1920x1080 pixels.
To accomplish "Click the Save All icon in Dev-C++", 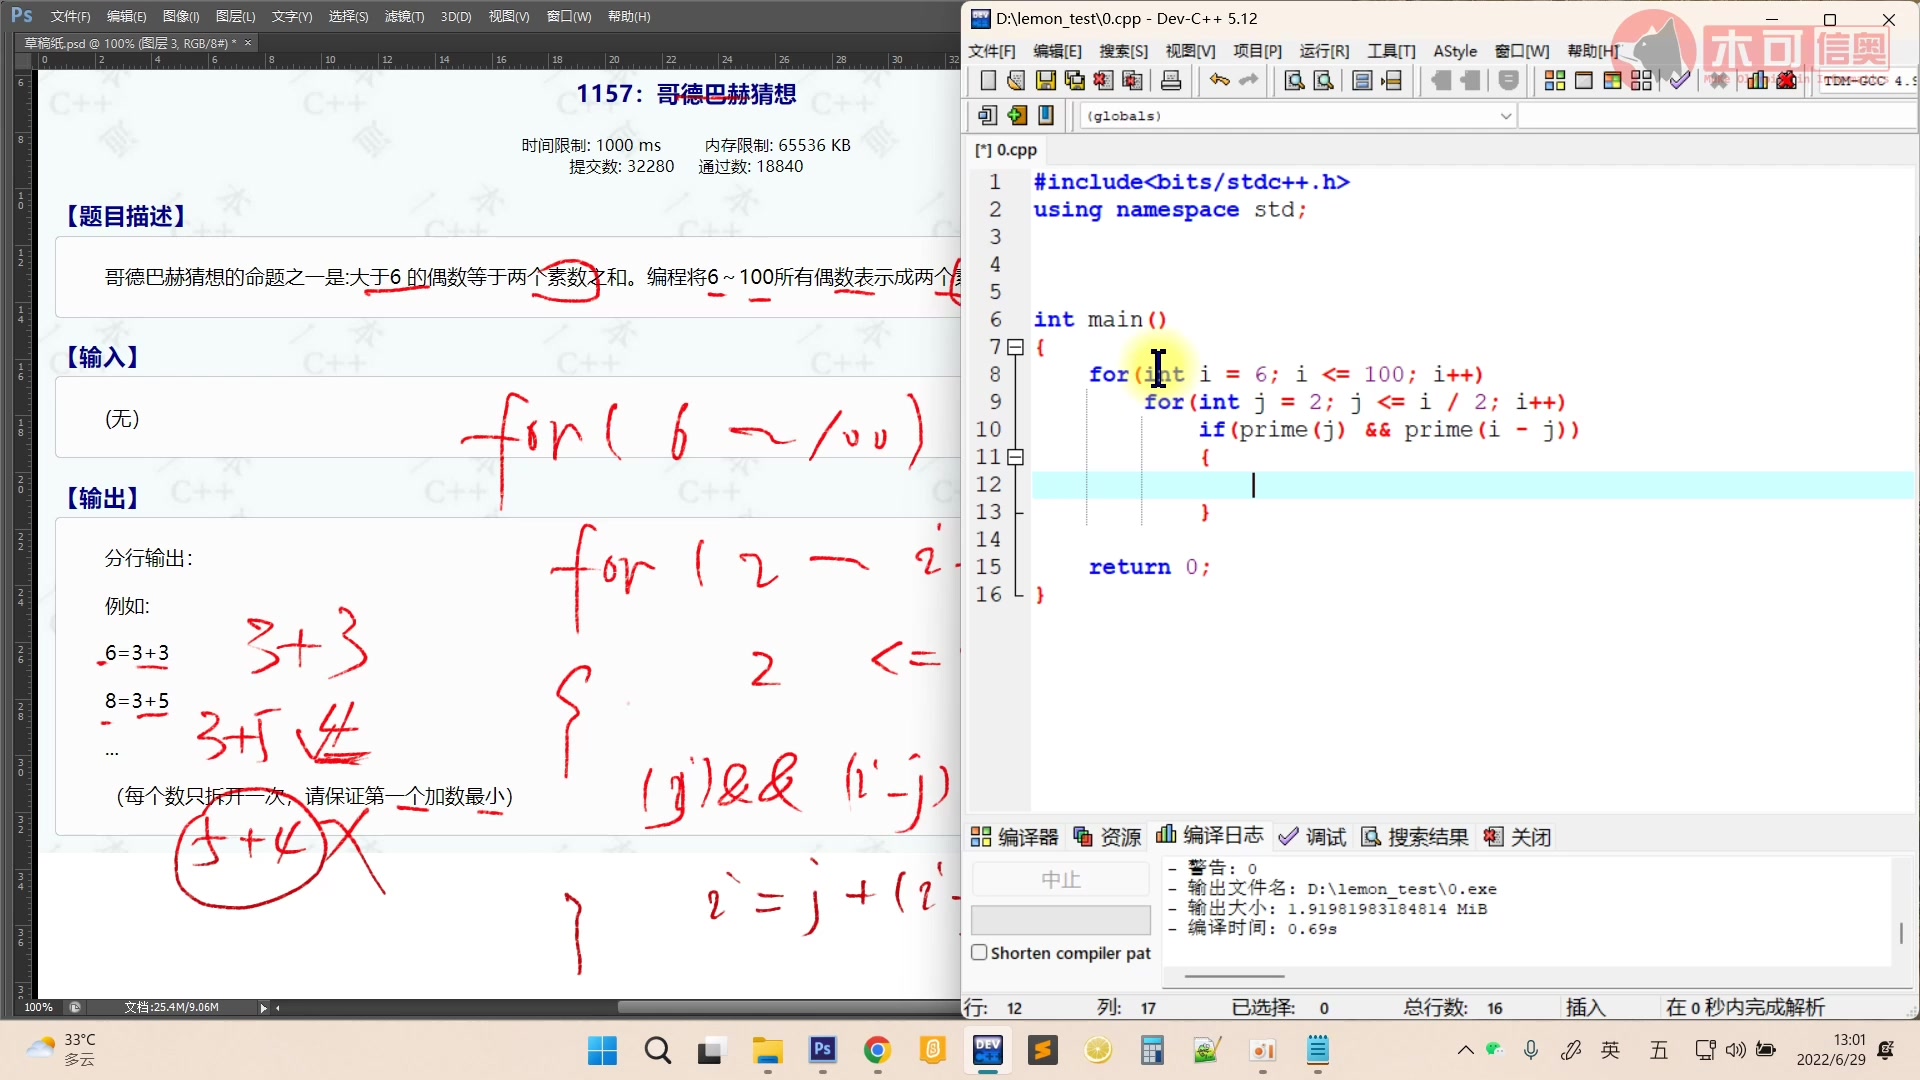I will (1075, 81).
